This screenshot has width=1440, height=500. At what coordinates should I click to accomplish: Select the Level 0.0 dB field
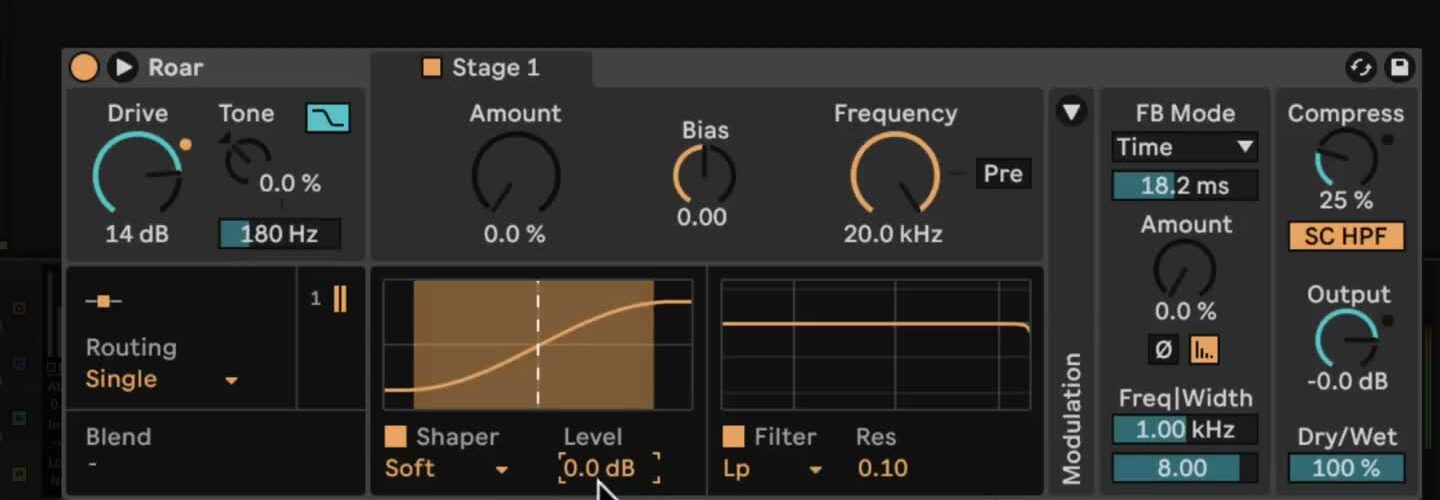609,468
